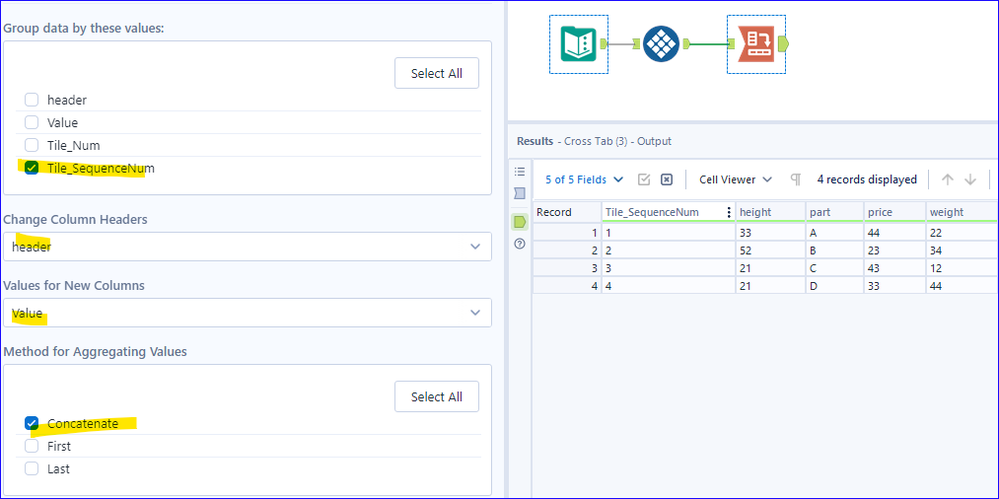999x499 pixels.
Task: Click the Text Input output anchor
Action: 604,44
